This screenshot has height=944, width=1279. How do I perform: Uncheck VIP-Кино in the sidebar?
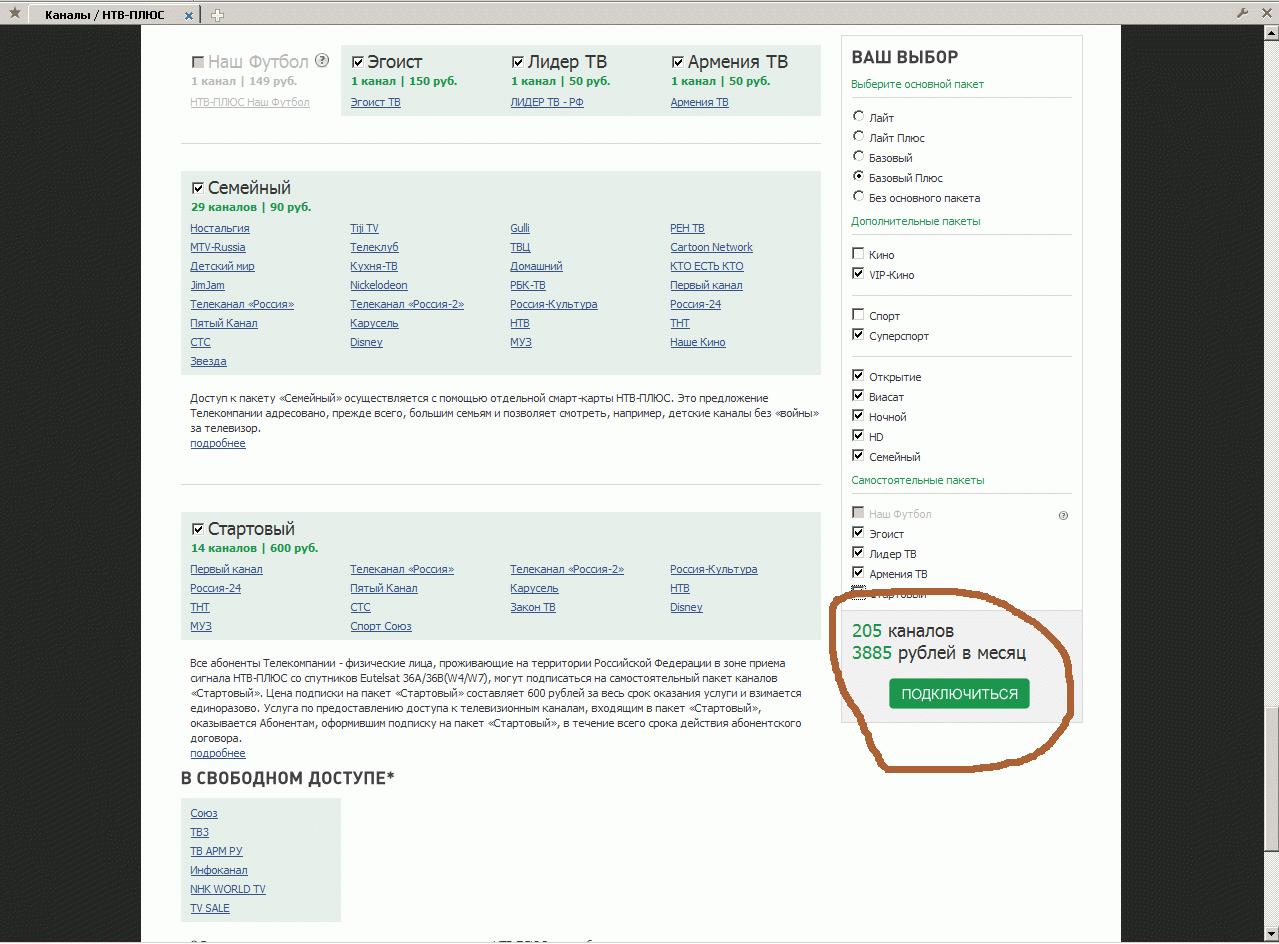[x=858, y=273]
